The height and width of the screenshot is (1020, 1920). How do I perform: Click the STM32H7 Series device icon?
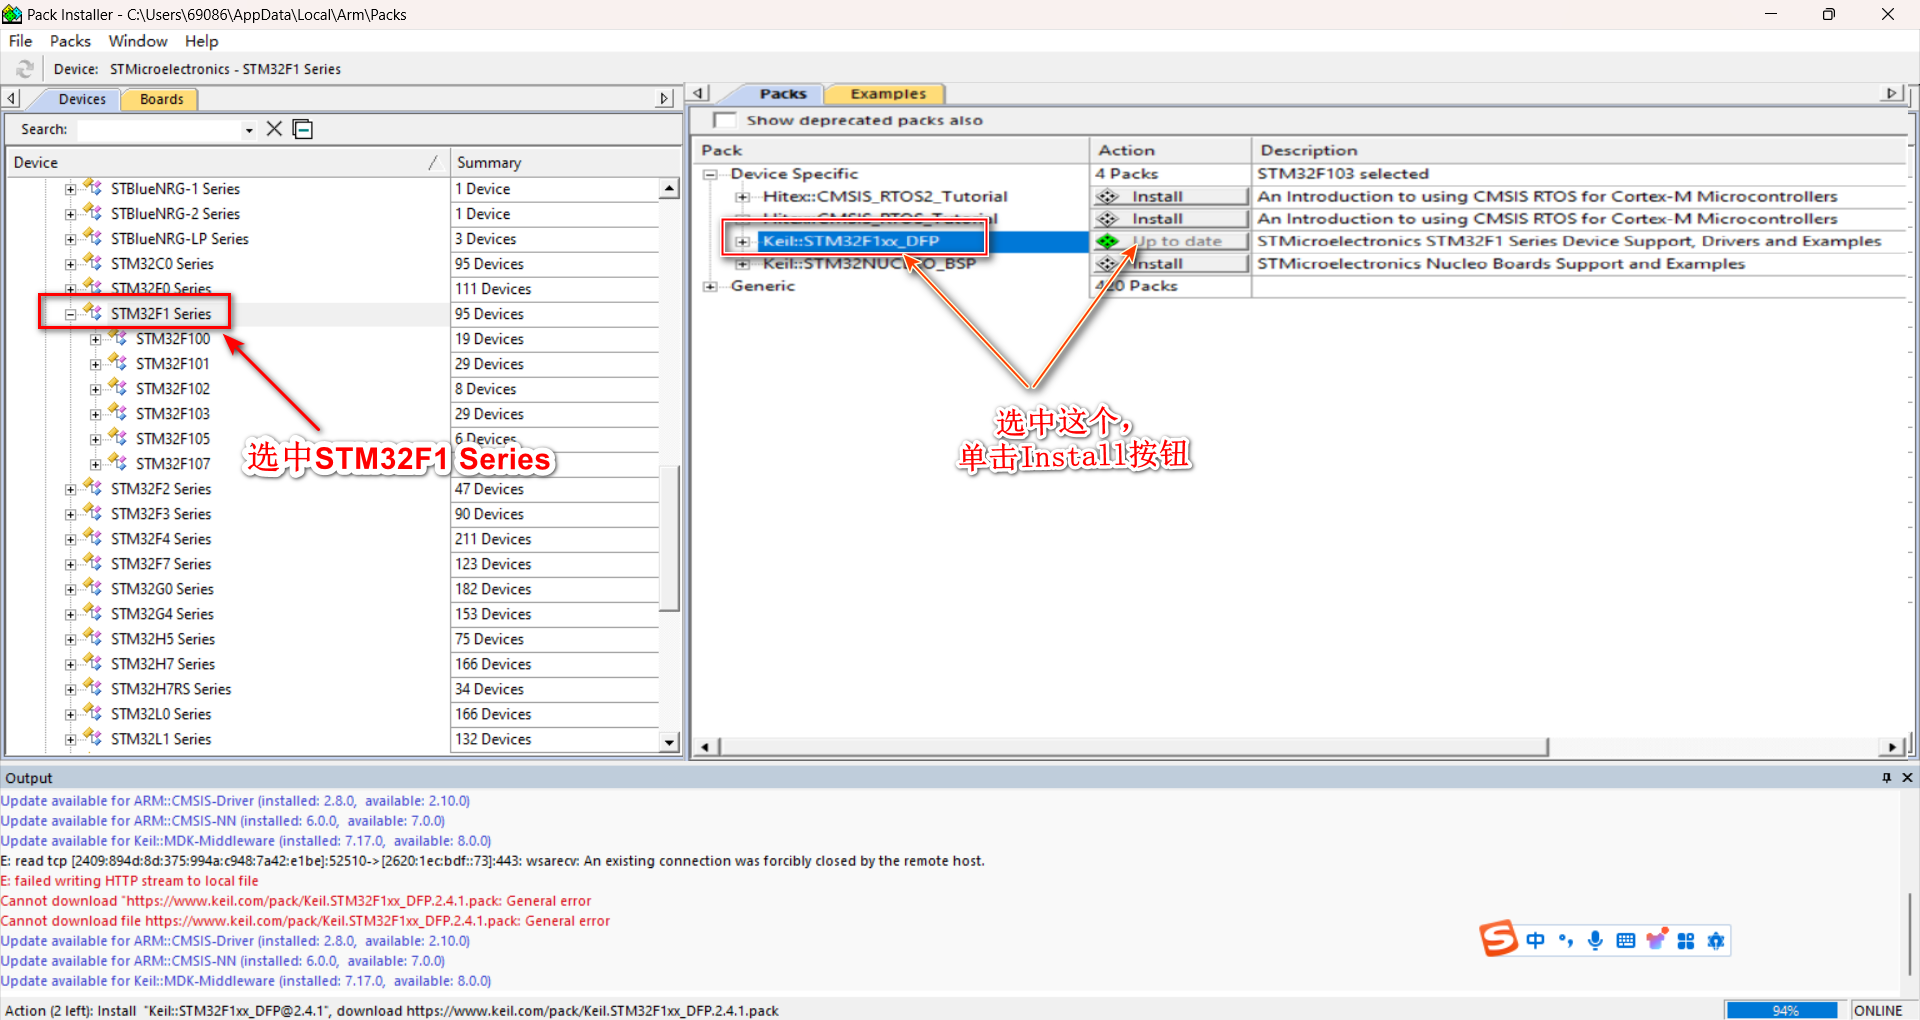[x=93, y=663]
